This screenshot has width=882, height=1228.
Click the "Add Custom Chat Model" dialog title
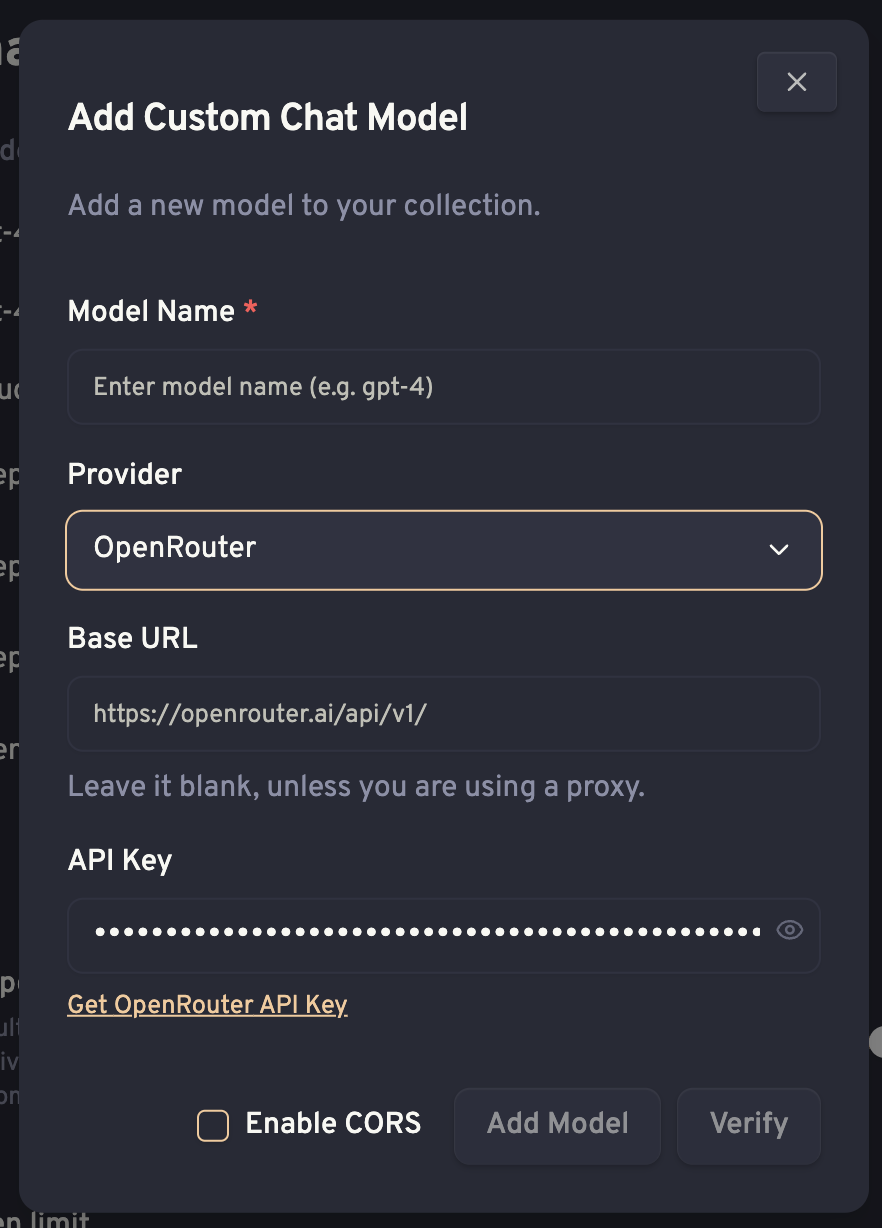(268, 118)
